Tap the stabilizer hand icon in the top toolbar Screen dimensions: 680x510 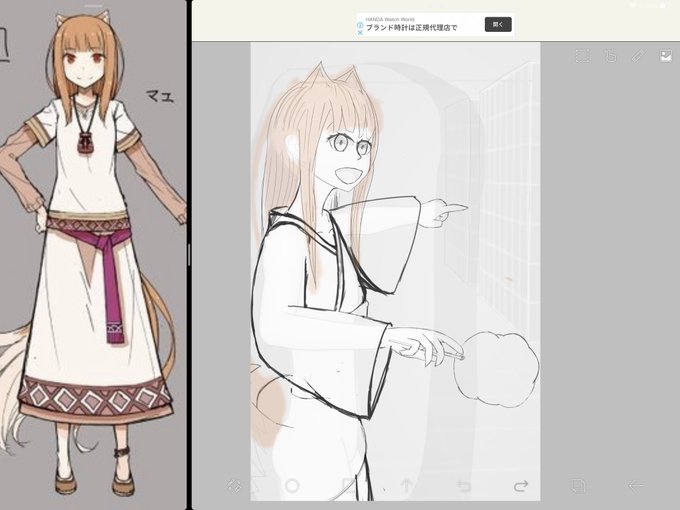[610, 56]
